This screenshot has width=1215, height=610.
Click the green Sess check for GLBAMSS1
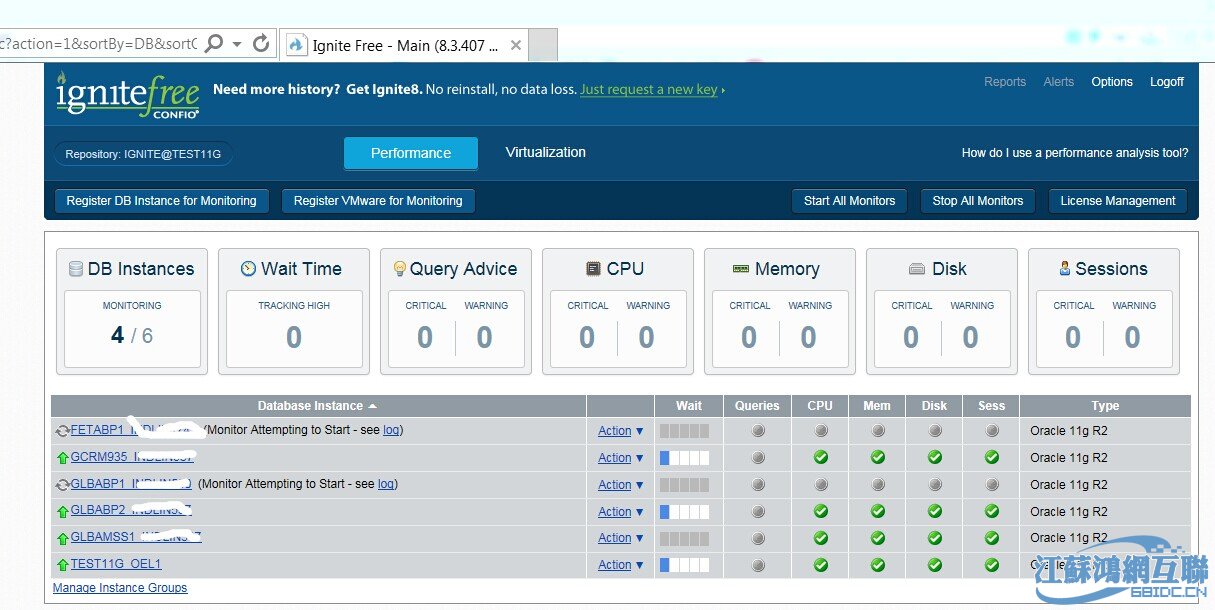[991, 538]
